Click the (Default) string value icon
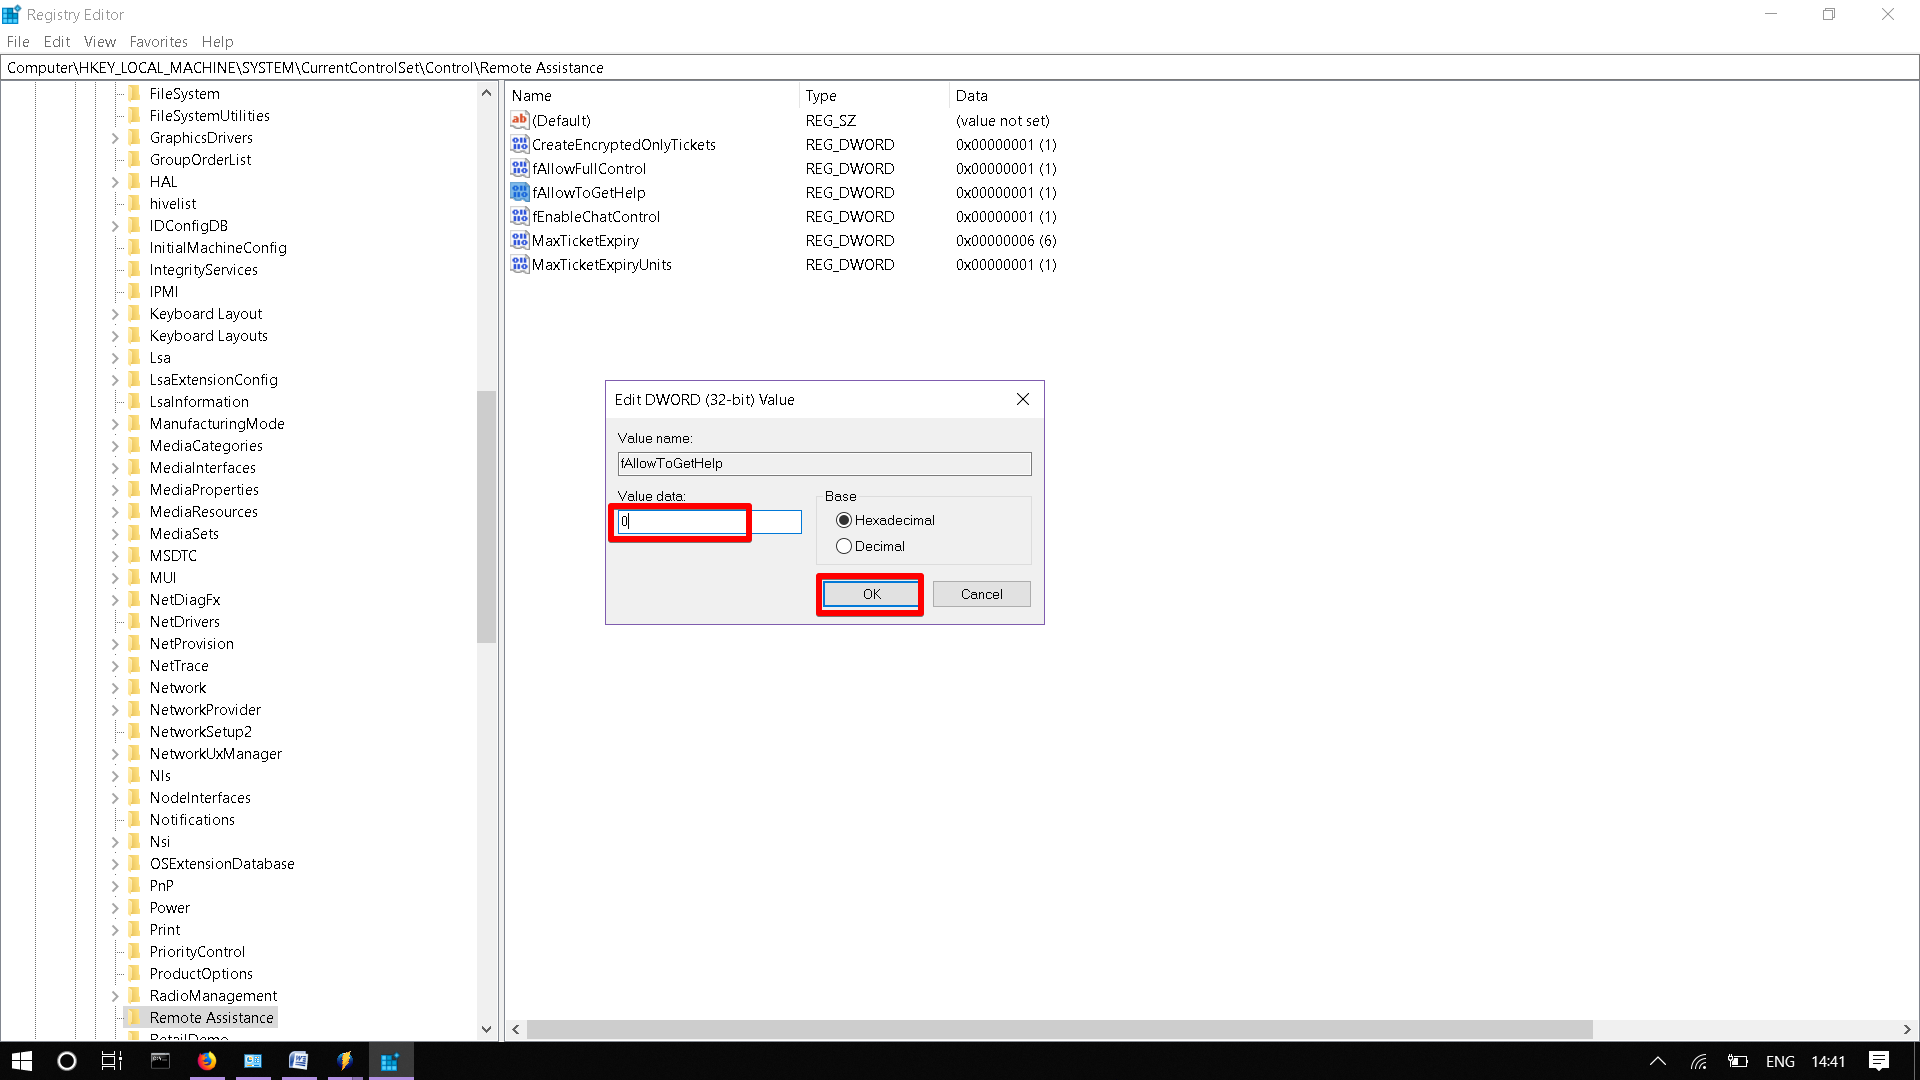This screenshot has width=1920, height=1080. click(x=519, y=120)
